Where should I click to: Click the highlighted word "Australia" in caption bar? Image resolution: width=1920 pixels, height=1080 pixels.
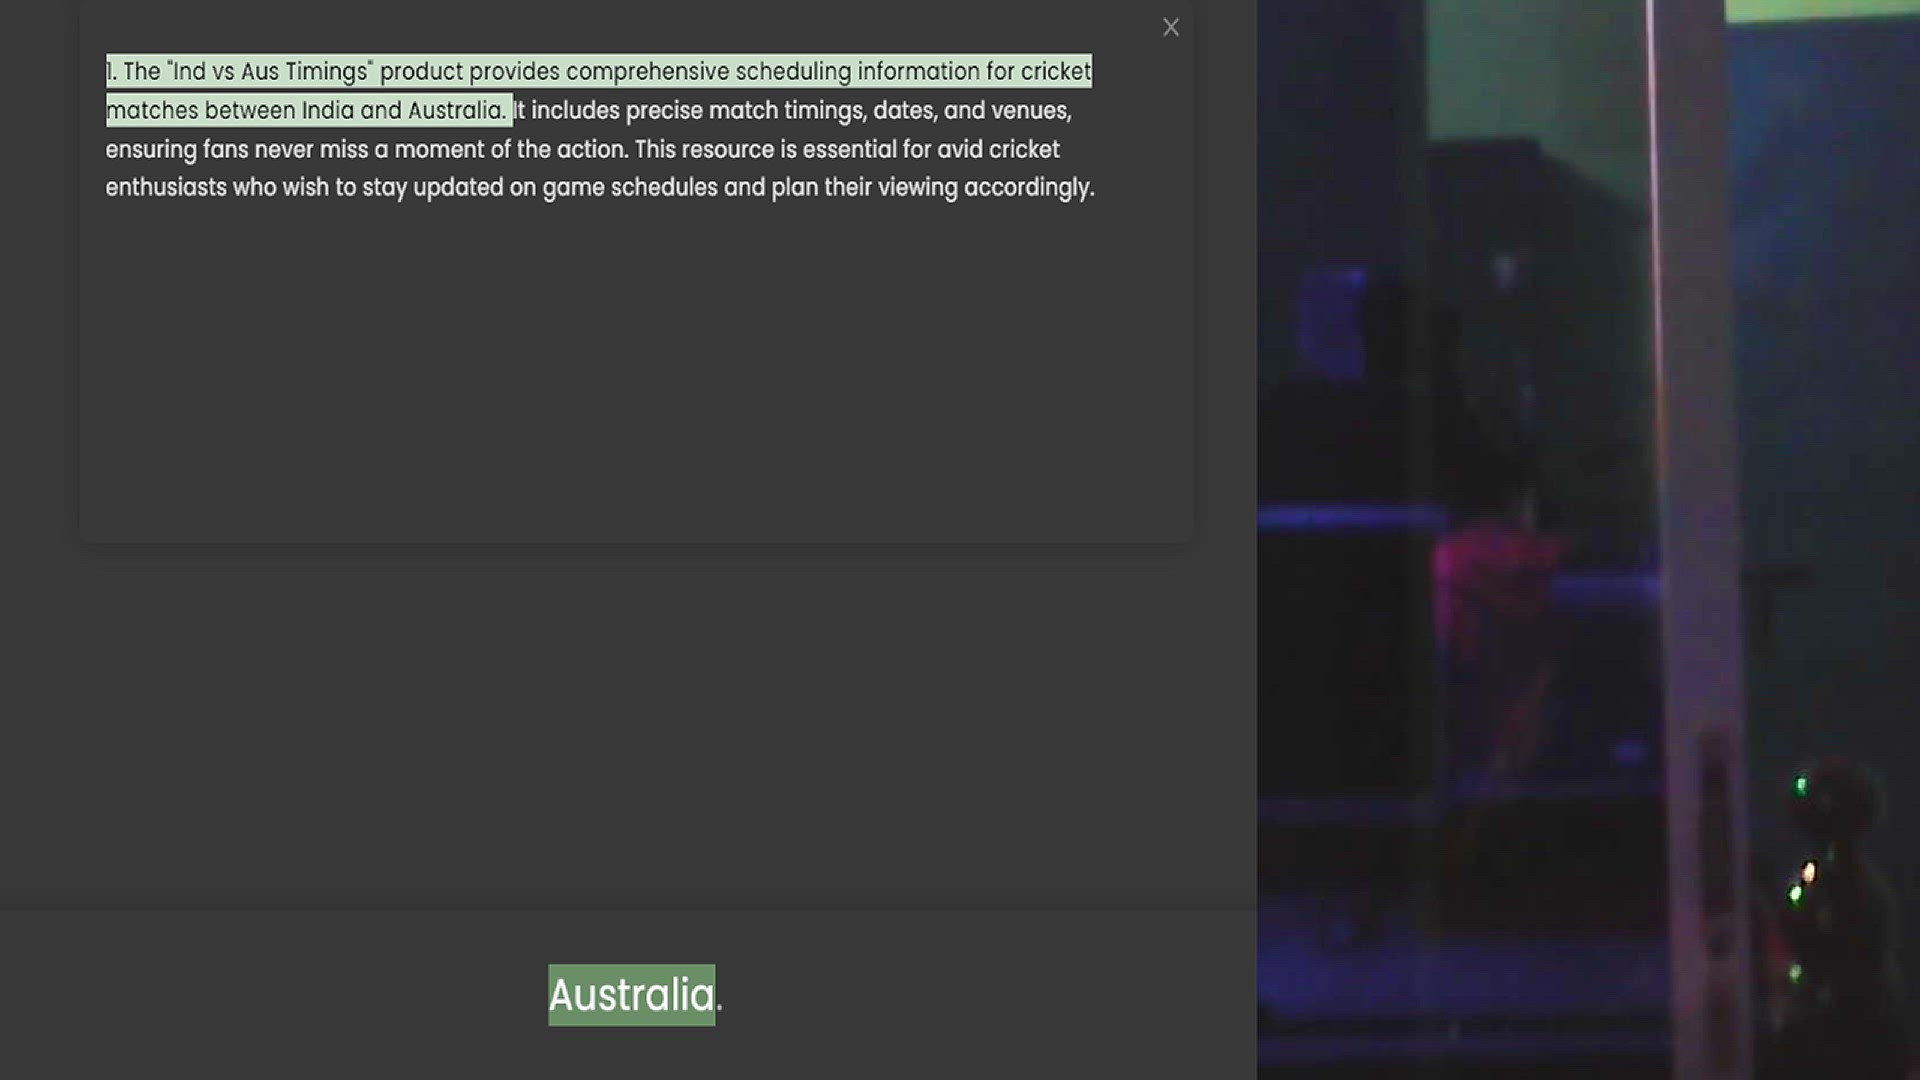631,995
